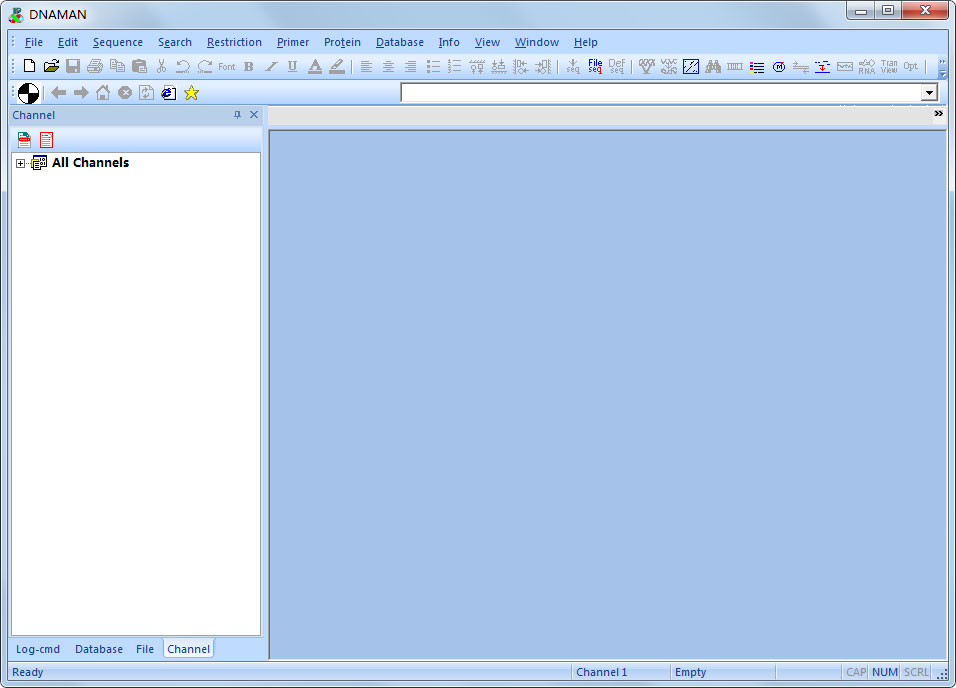The image size is (956, 688).
Task: Click the browser Forward arrow
Action: pyautogui.click(x=81, y=93)
